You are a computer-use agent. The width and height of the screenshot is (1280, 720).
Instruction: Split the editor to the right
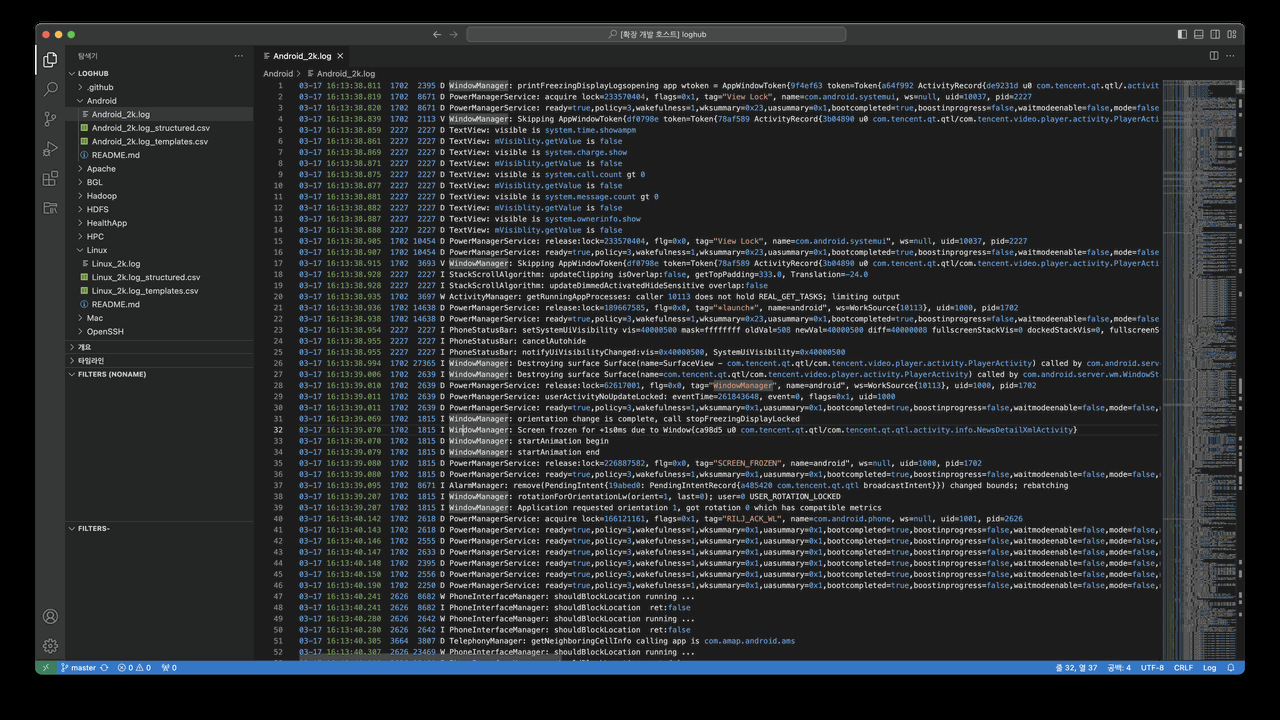(x=1214, y=56)
